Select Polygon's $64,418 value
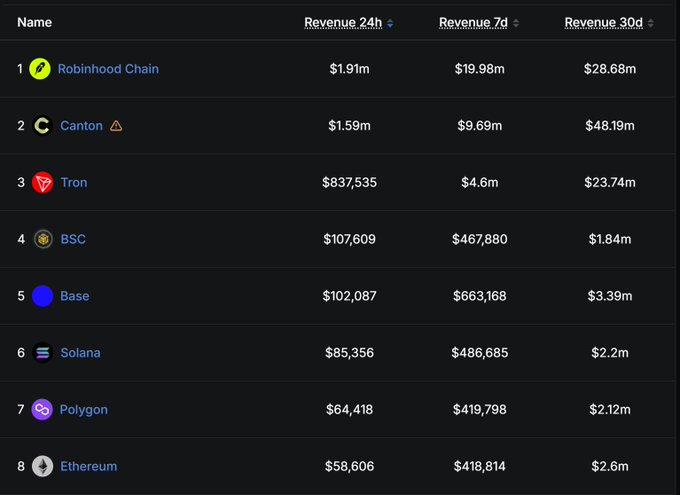Image resolution: width=680 pixels, height=495 pixels. 350,410
